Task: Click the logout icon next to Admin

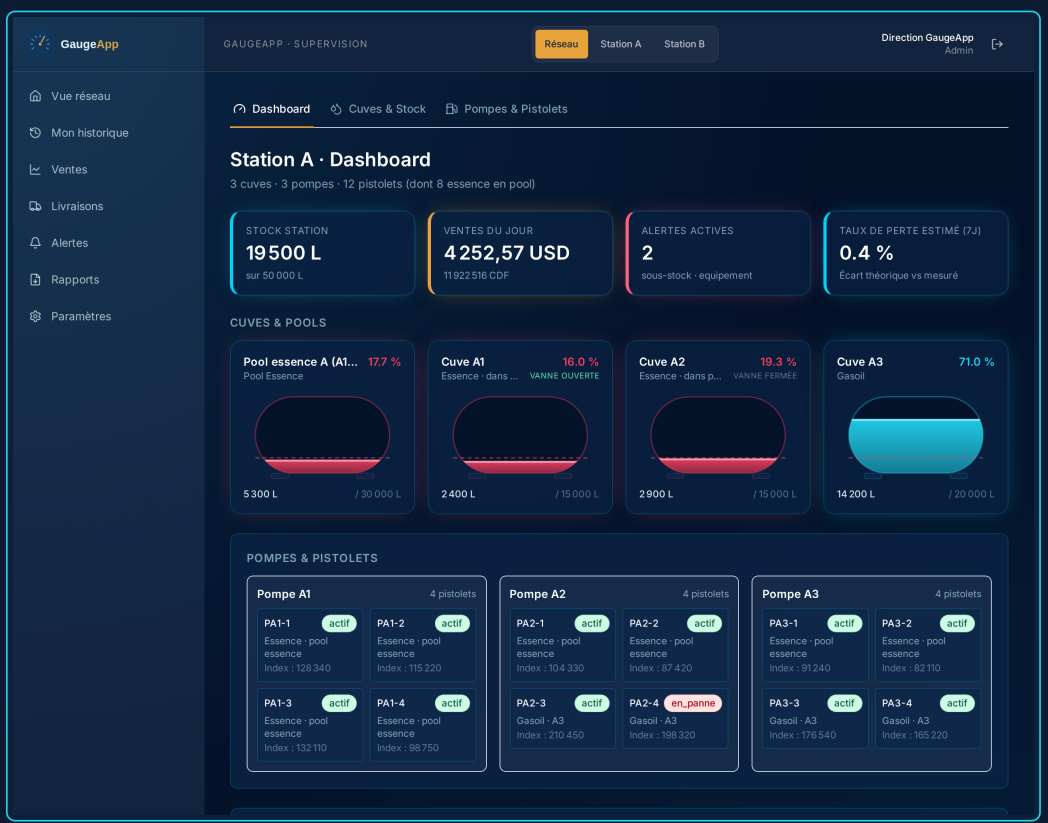Action: click(997, 44)
